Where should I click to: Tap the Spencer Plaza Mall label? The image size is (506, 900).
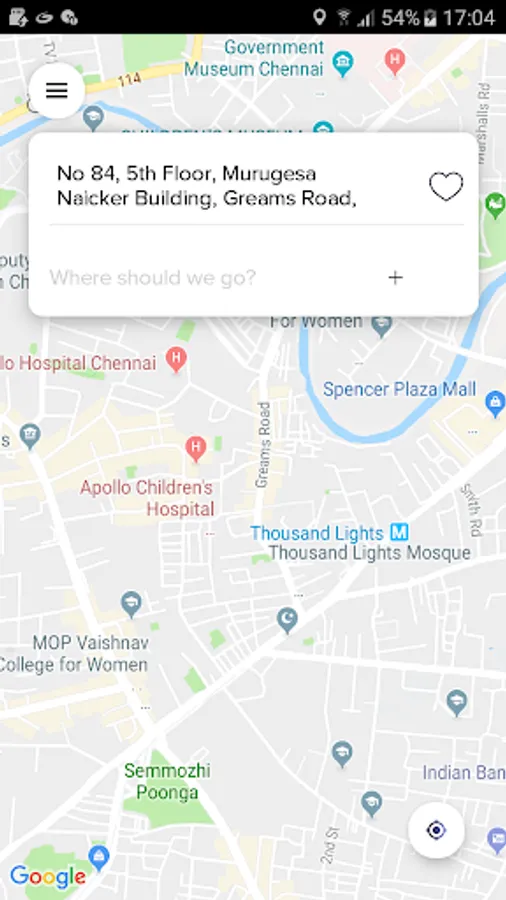[x=399, y=389]
